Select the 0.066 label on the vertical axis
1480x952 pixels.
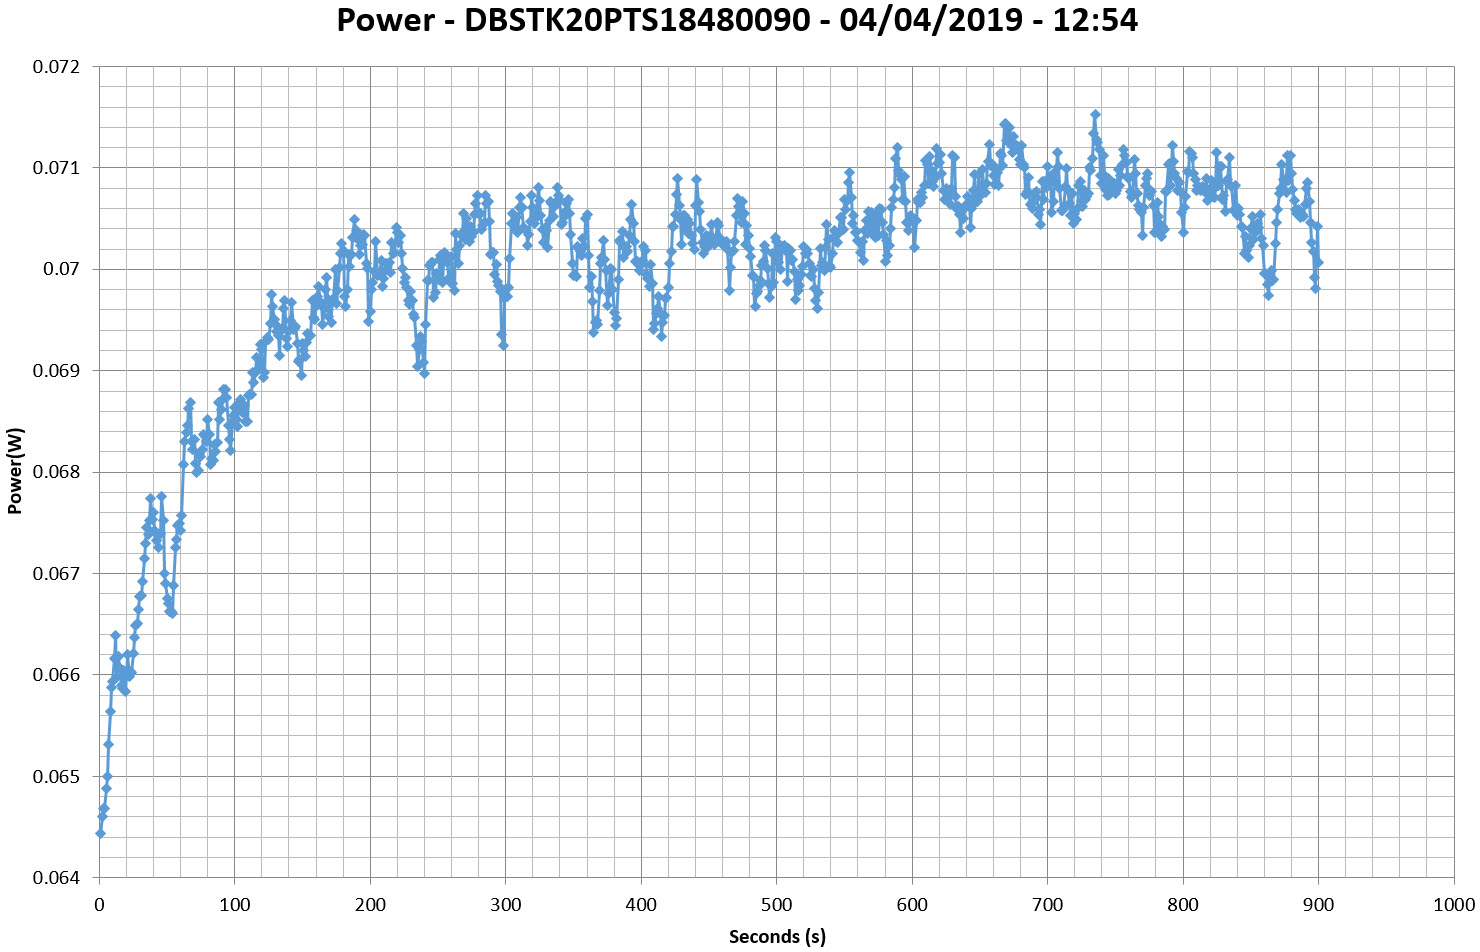click(57, 675)
